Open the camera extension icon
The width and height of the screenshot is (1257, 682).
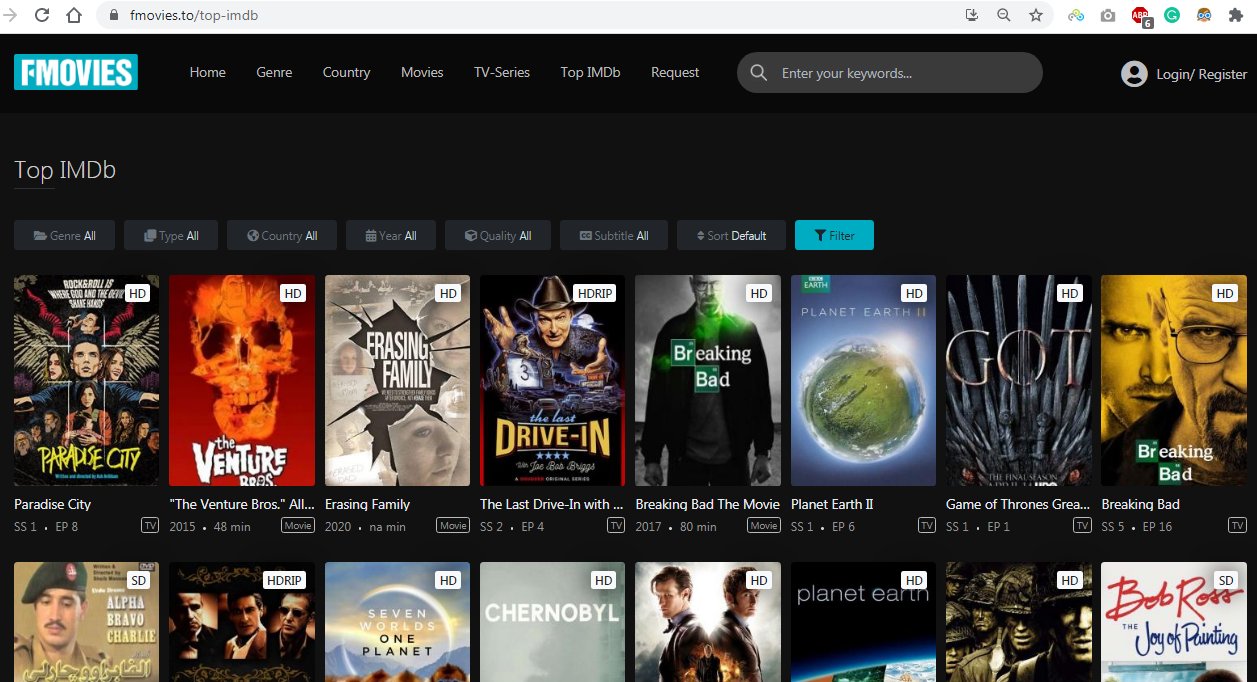click(x=1108, y=15)
